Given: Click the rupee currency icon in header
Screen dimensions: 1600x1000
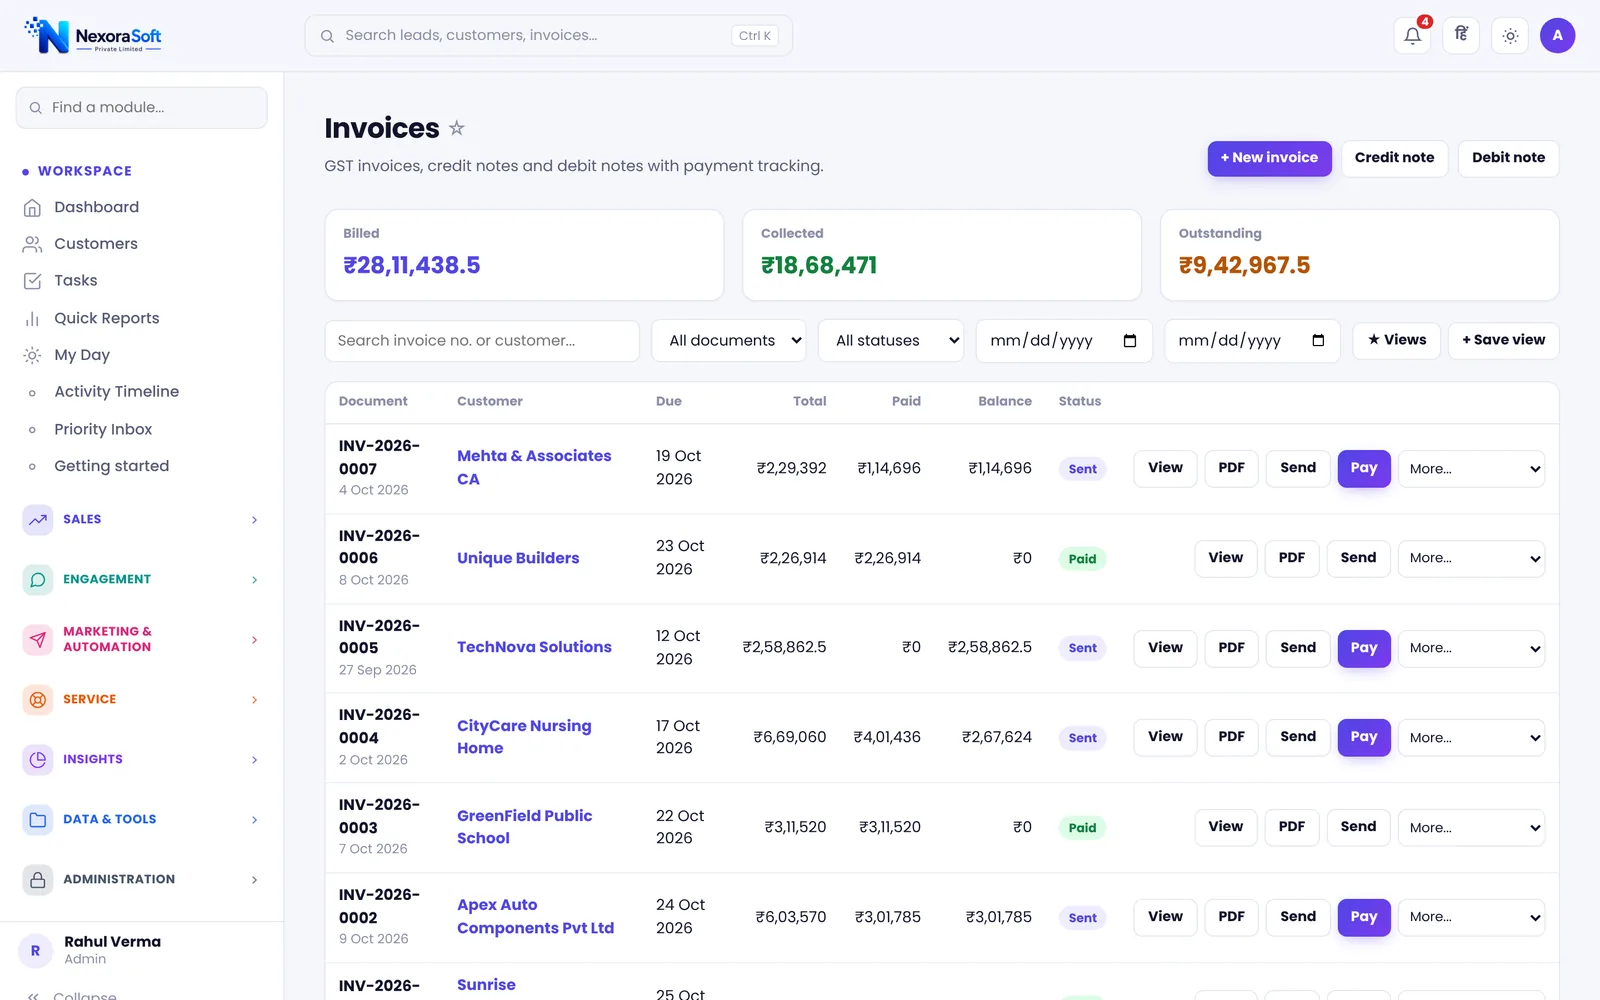Looking at the screenshot, I should click(1461, 36).
